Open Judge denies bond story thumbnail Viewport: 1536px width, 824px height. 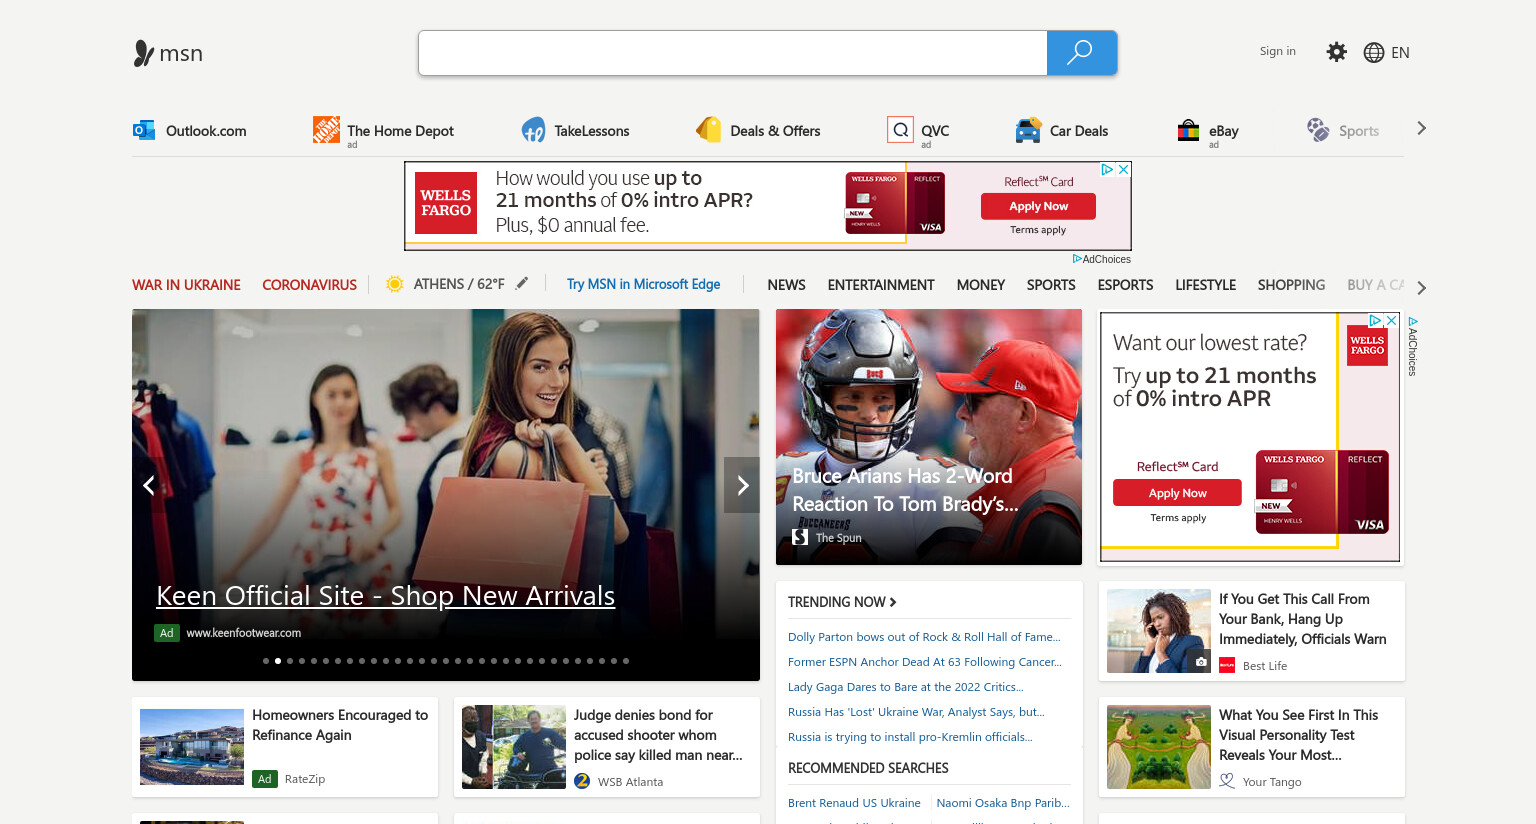click(x=514, y=747)
